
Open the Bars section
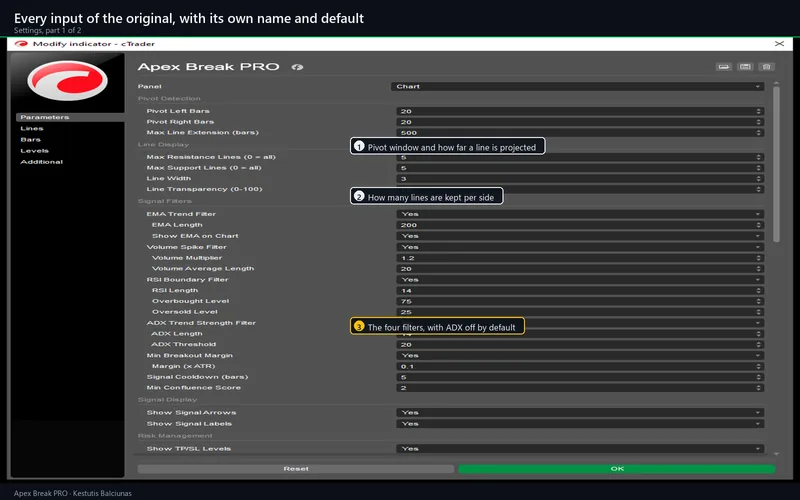pos(30,140)
